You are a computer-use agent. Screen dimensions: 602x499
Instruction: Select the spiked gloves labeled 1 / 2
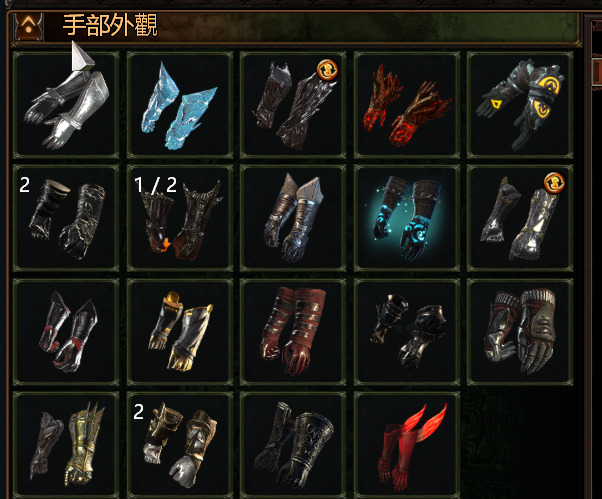tap(180, 218)
